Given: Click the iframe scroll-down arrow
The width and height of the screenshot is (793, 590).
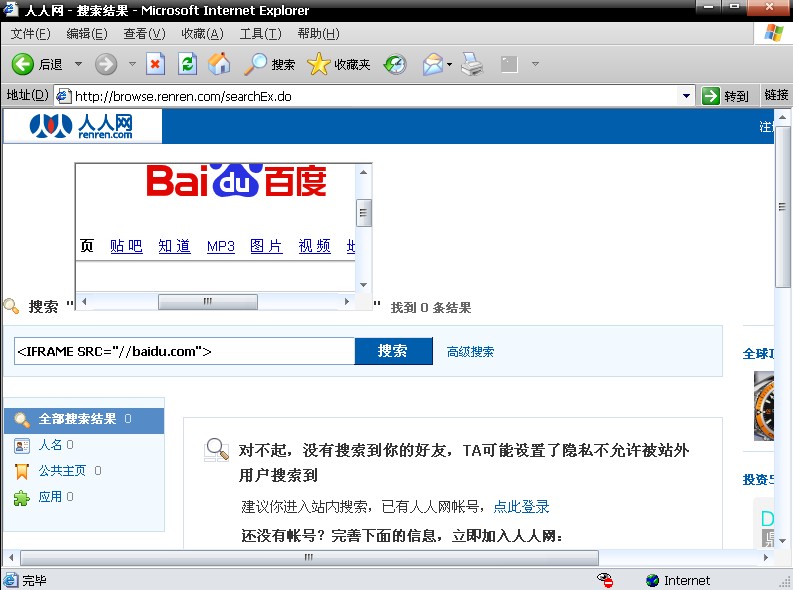Looking at the screenshot, I should [364, 285].
